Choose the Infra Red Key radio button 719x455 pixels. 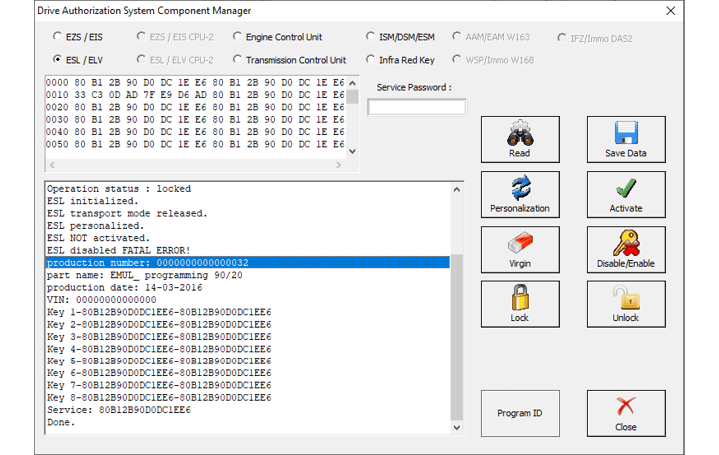[x=372, y=60]
